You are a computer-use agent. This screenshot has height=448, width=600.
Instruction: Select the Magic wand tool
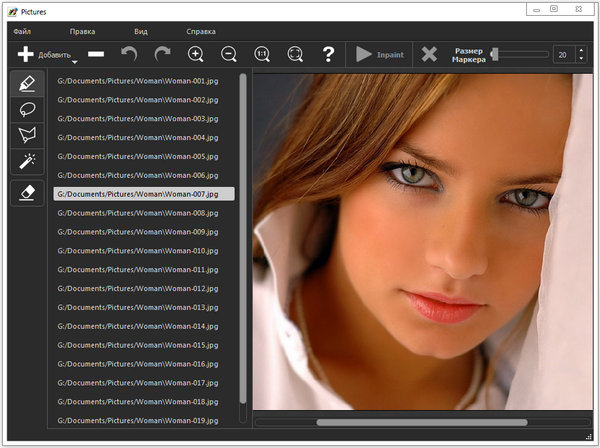click(27, 161)
